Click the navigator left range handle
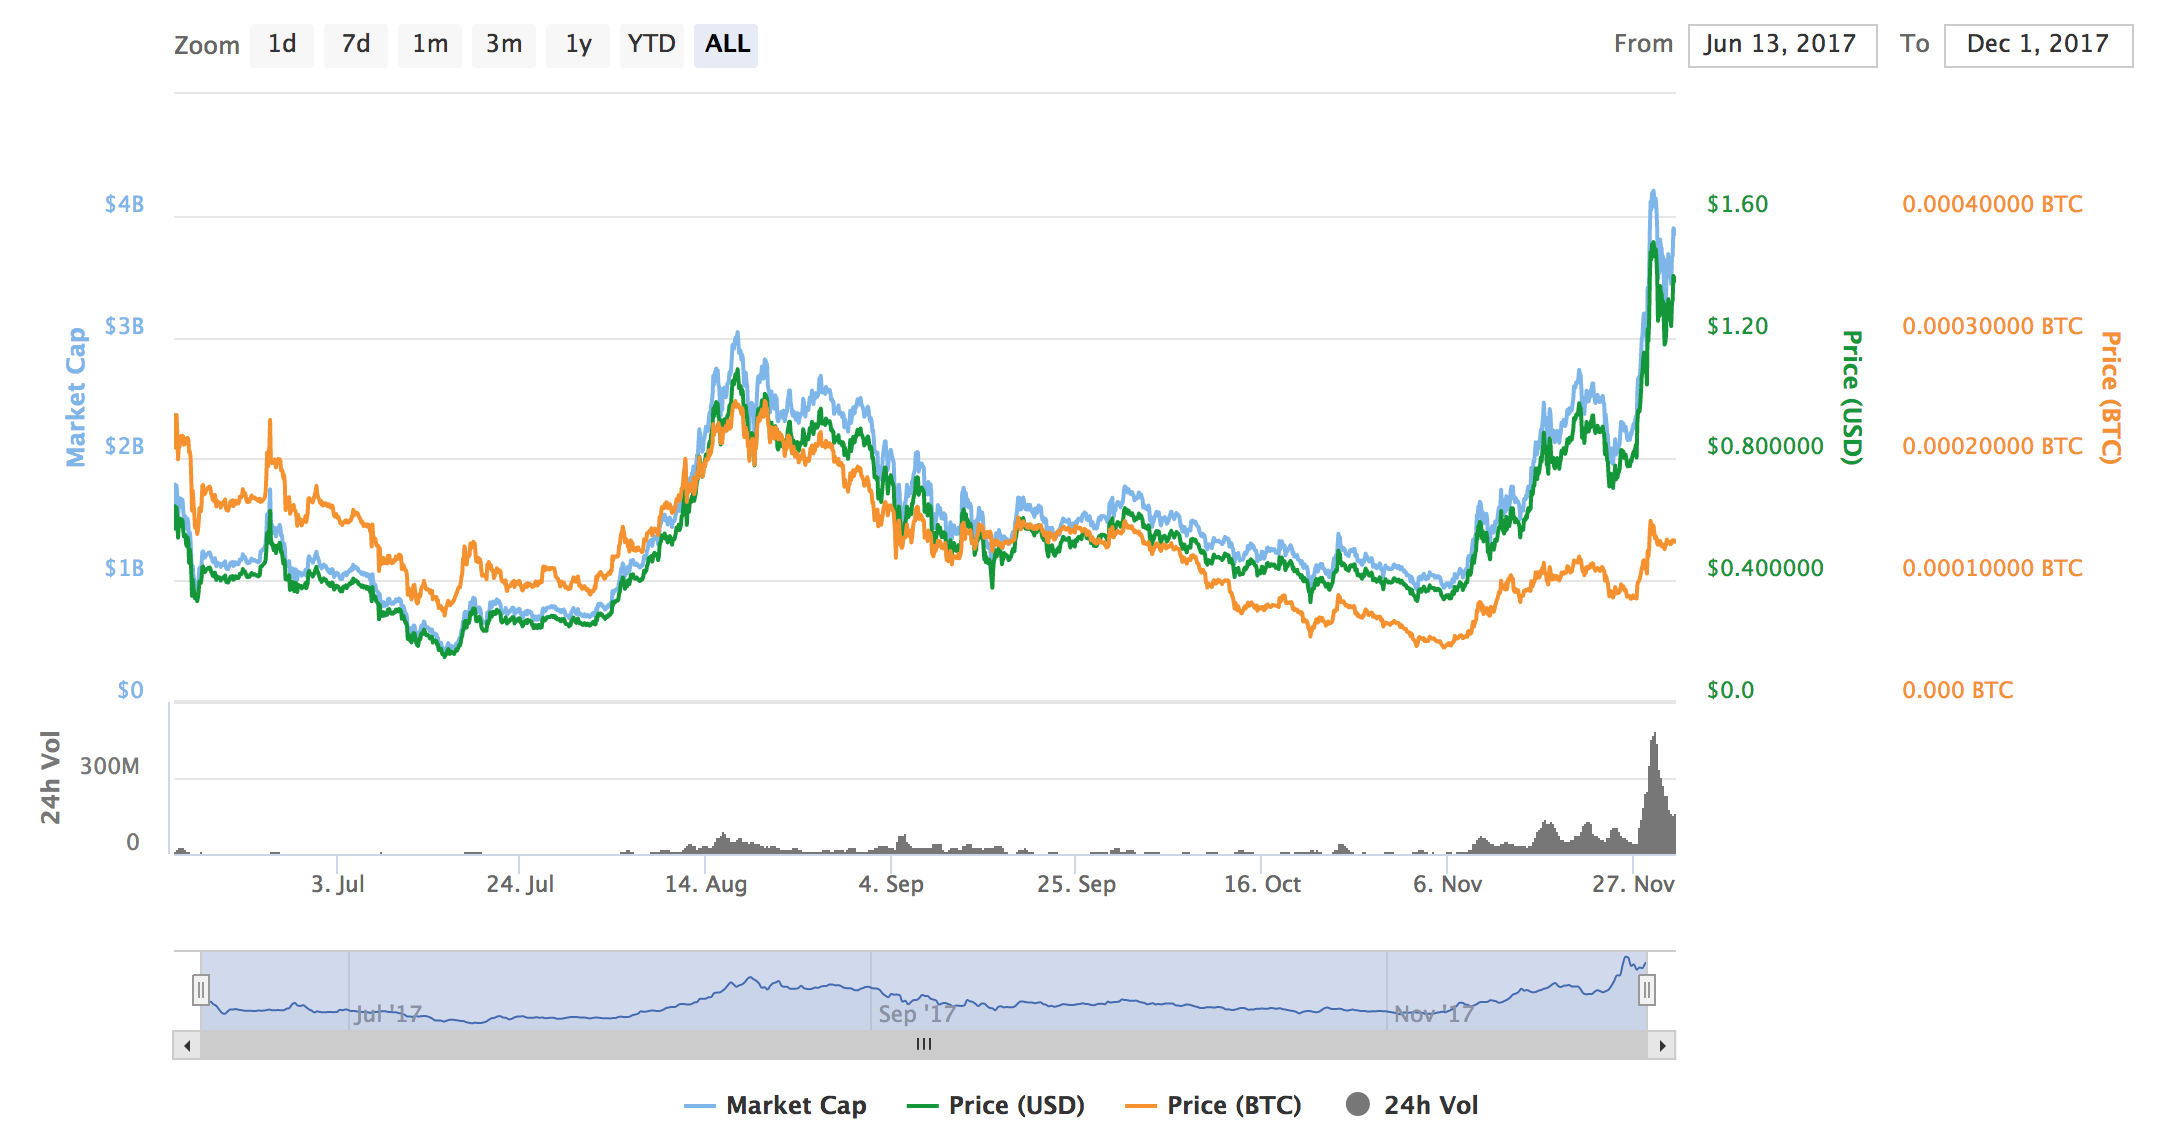Screen dimensions: 2164x1132 click(x=201, y=990)
